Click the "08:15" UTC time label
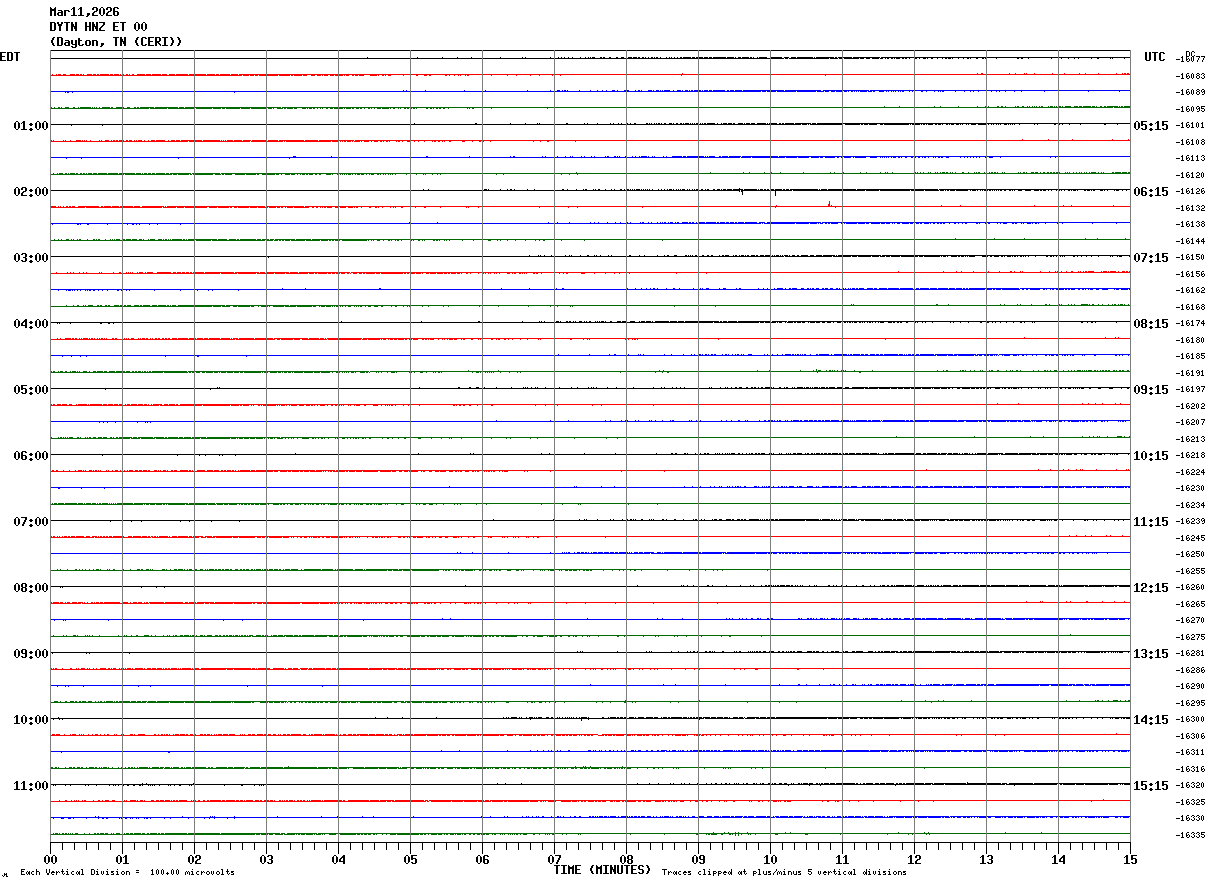Image resolution: width=1210 pixels, height=886 pixels. (1150, 324)
